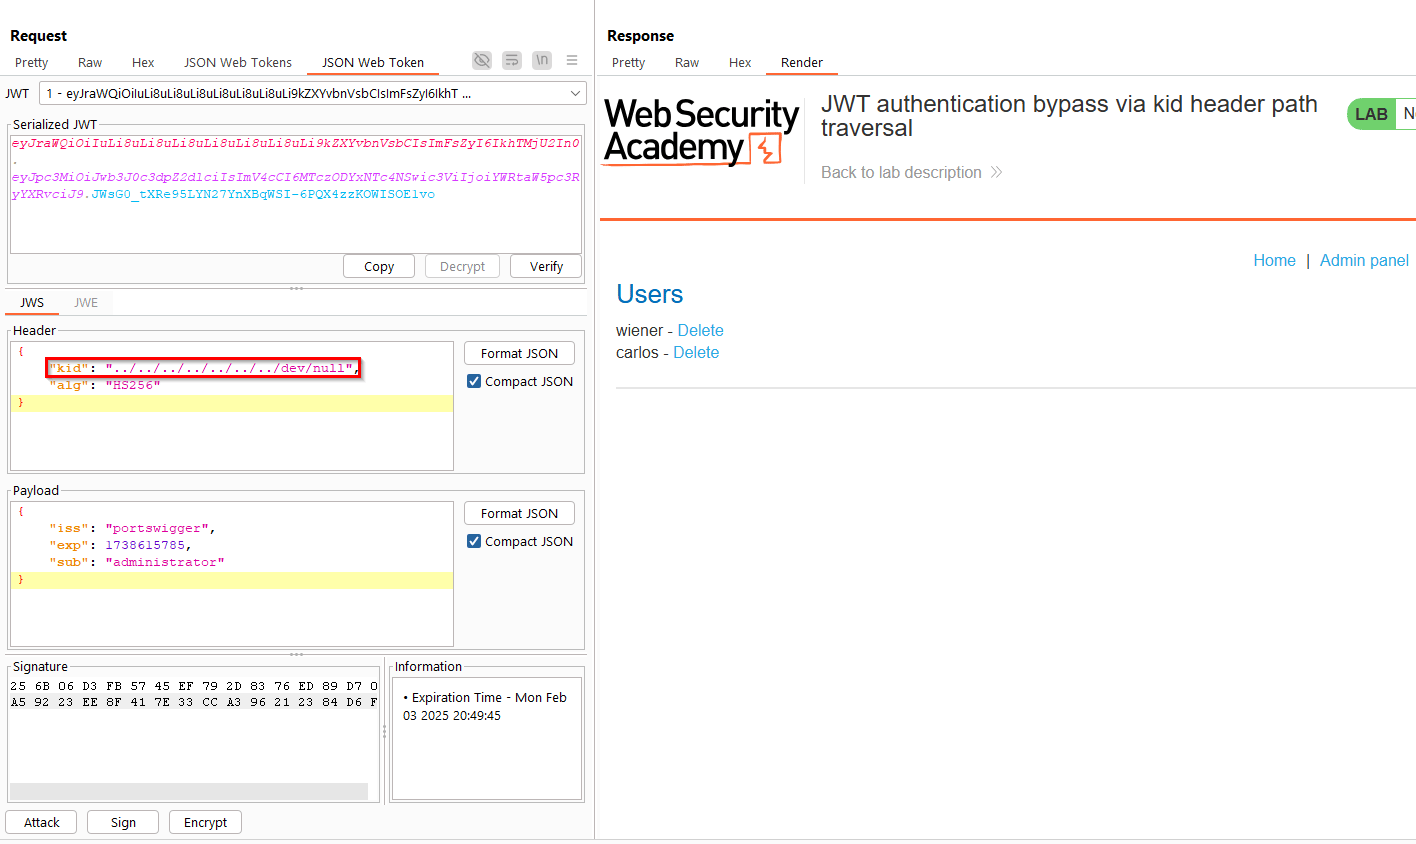Click the Copy button for serialized JWT
Screen dimensions: 1416x844
pyautogui.click(x=379, y=266)
